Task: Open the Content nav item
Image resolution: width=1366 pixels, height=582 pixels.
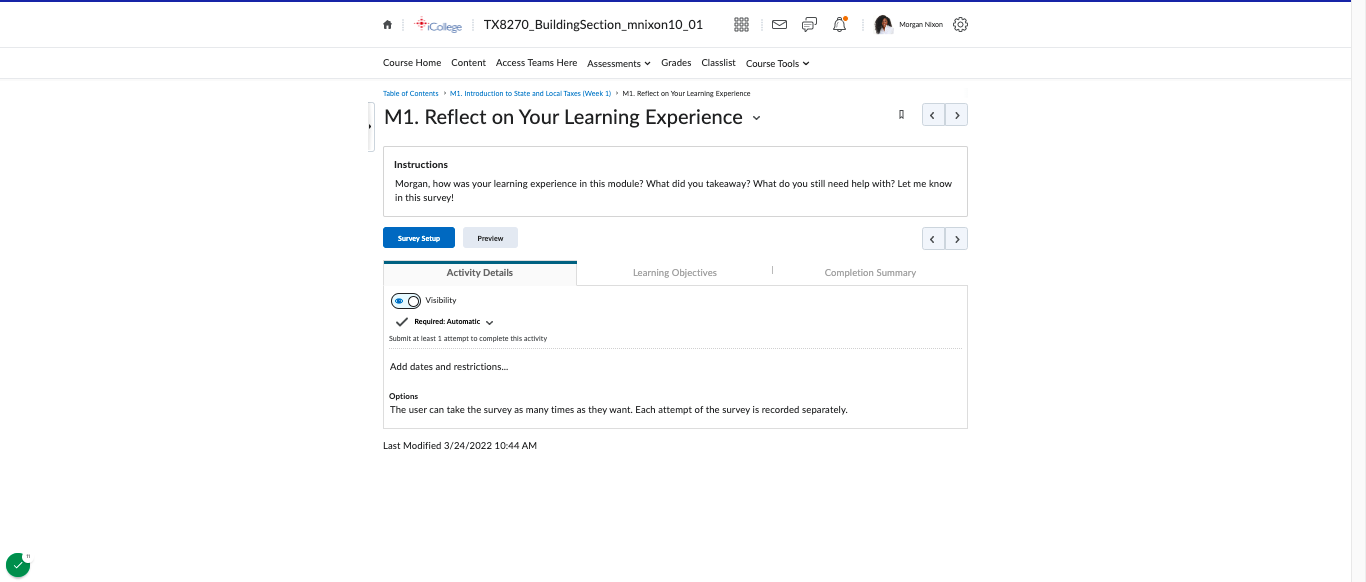Action: tap(468, 63)
